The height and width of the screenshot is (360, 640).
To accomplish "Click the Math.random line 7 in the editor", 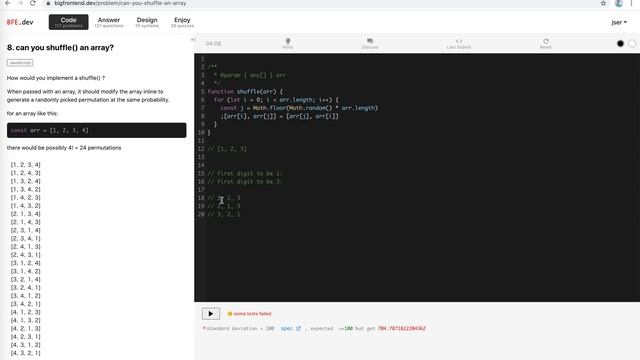I will (x=299, y=108).
